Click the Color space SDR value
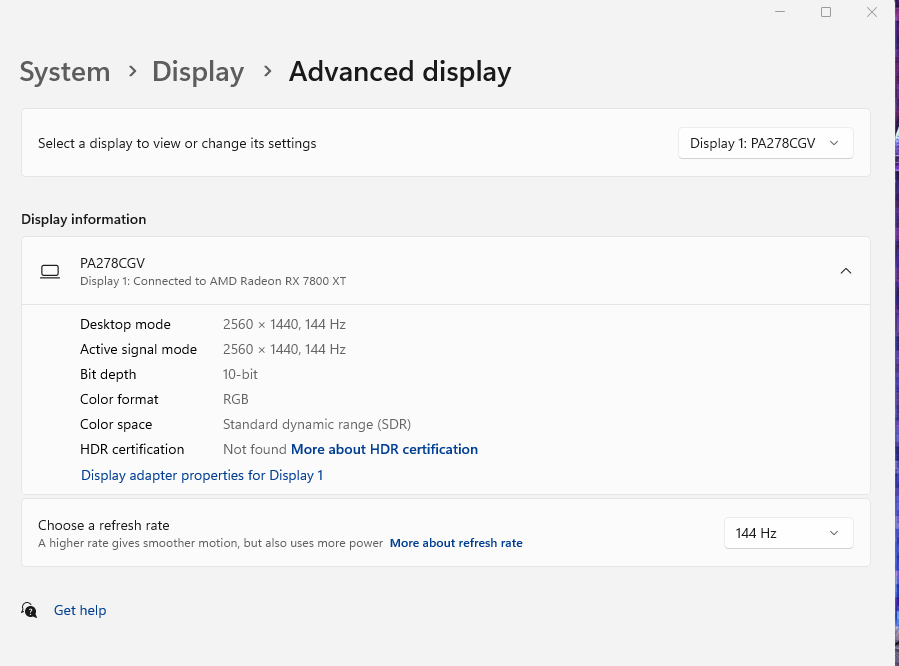 click(x=316, y=424)
